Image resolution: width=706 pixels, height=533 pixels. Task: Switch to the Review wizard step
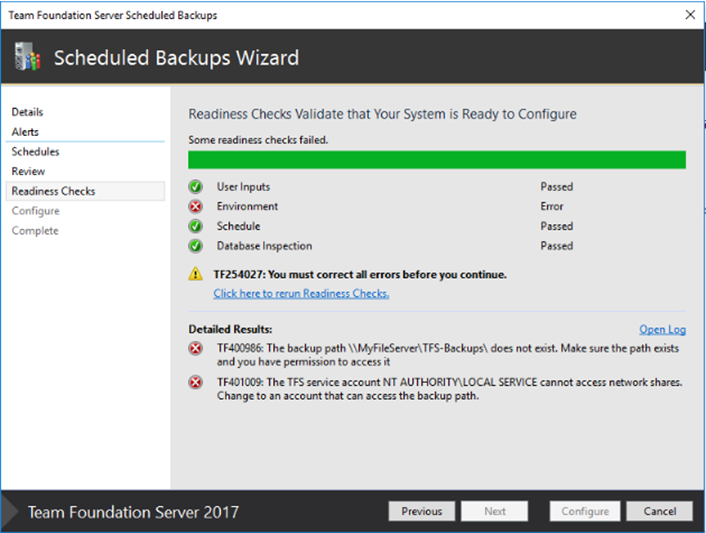click(x=28, y=172)
